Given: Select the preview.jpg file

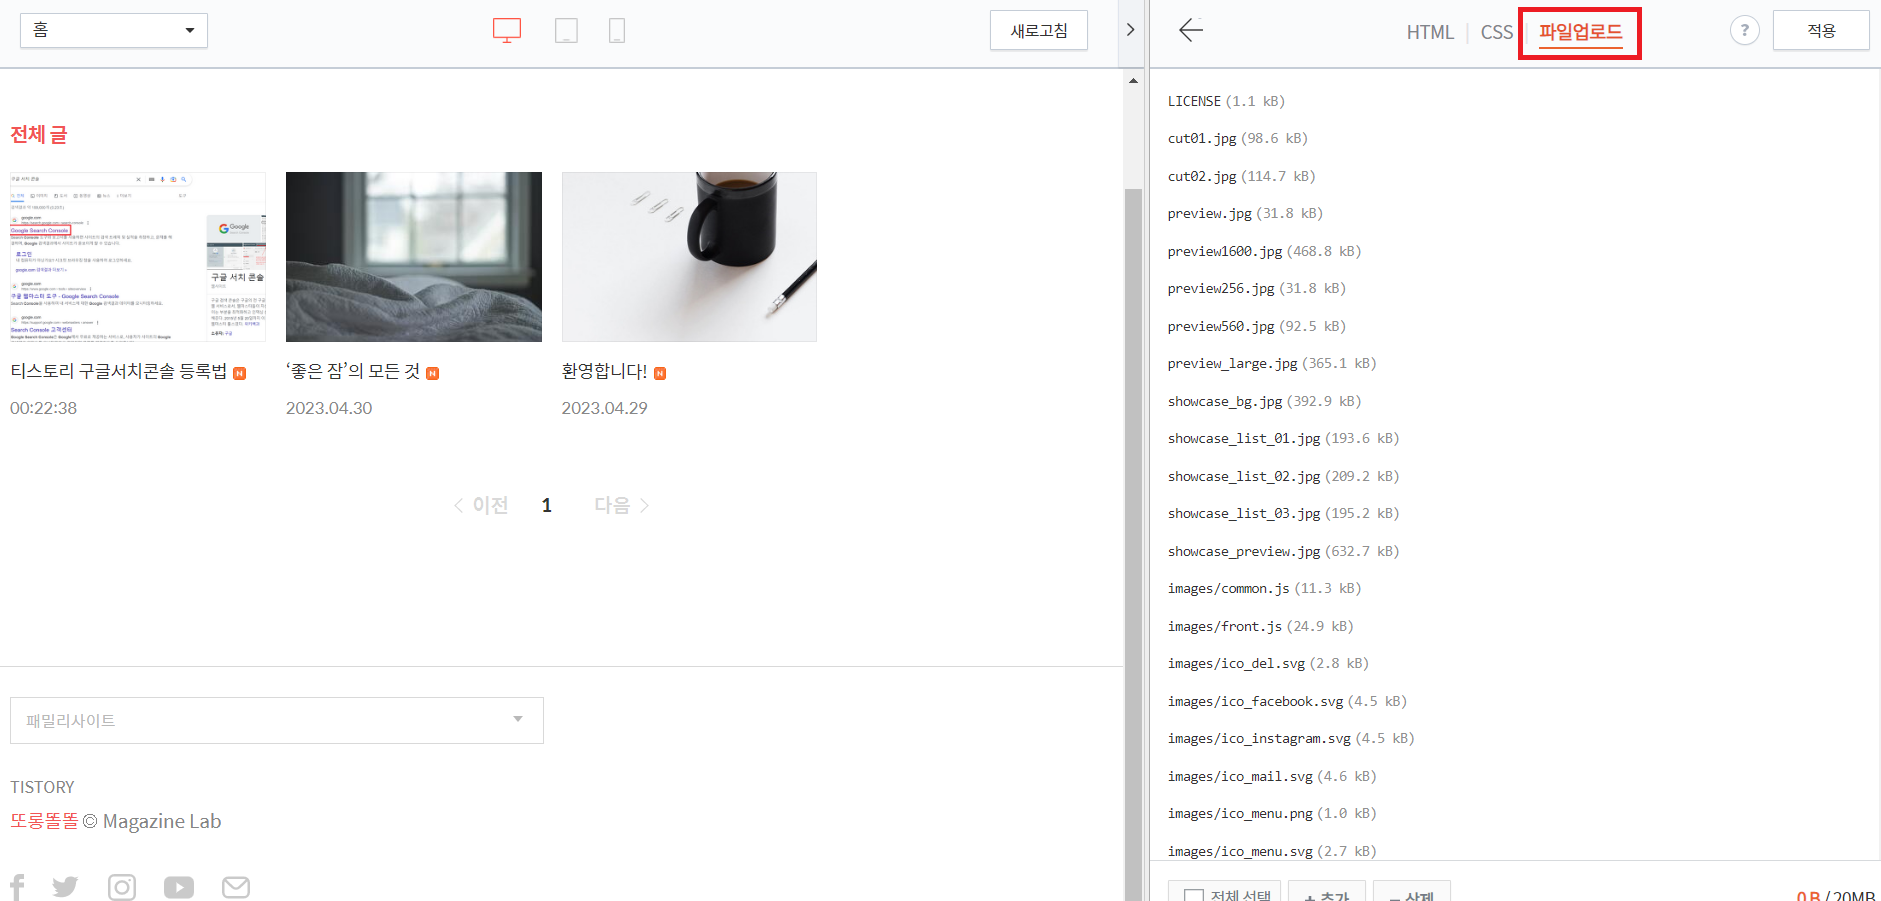Looking at the screenshot, I should coord(1245,213).
